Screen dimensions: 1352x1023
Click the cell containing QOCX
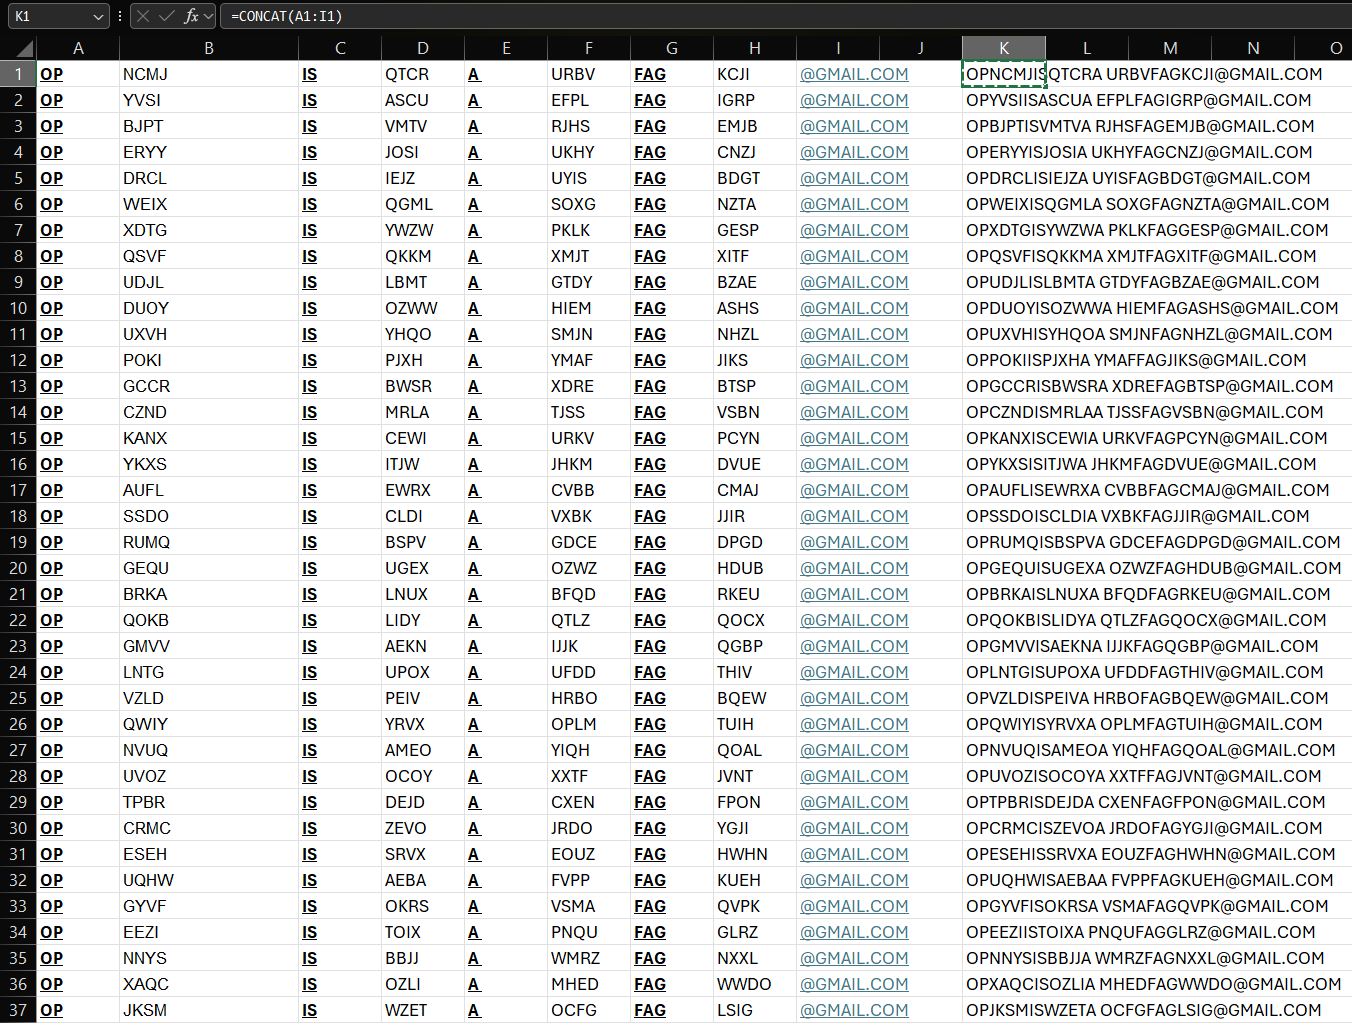click(755, 620)
